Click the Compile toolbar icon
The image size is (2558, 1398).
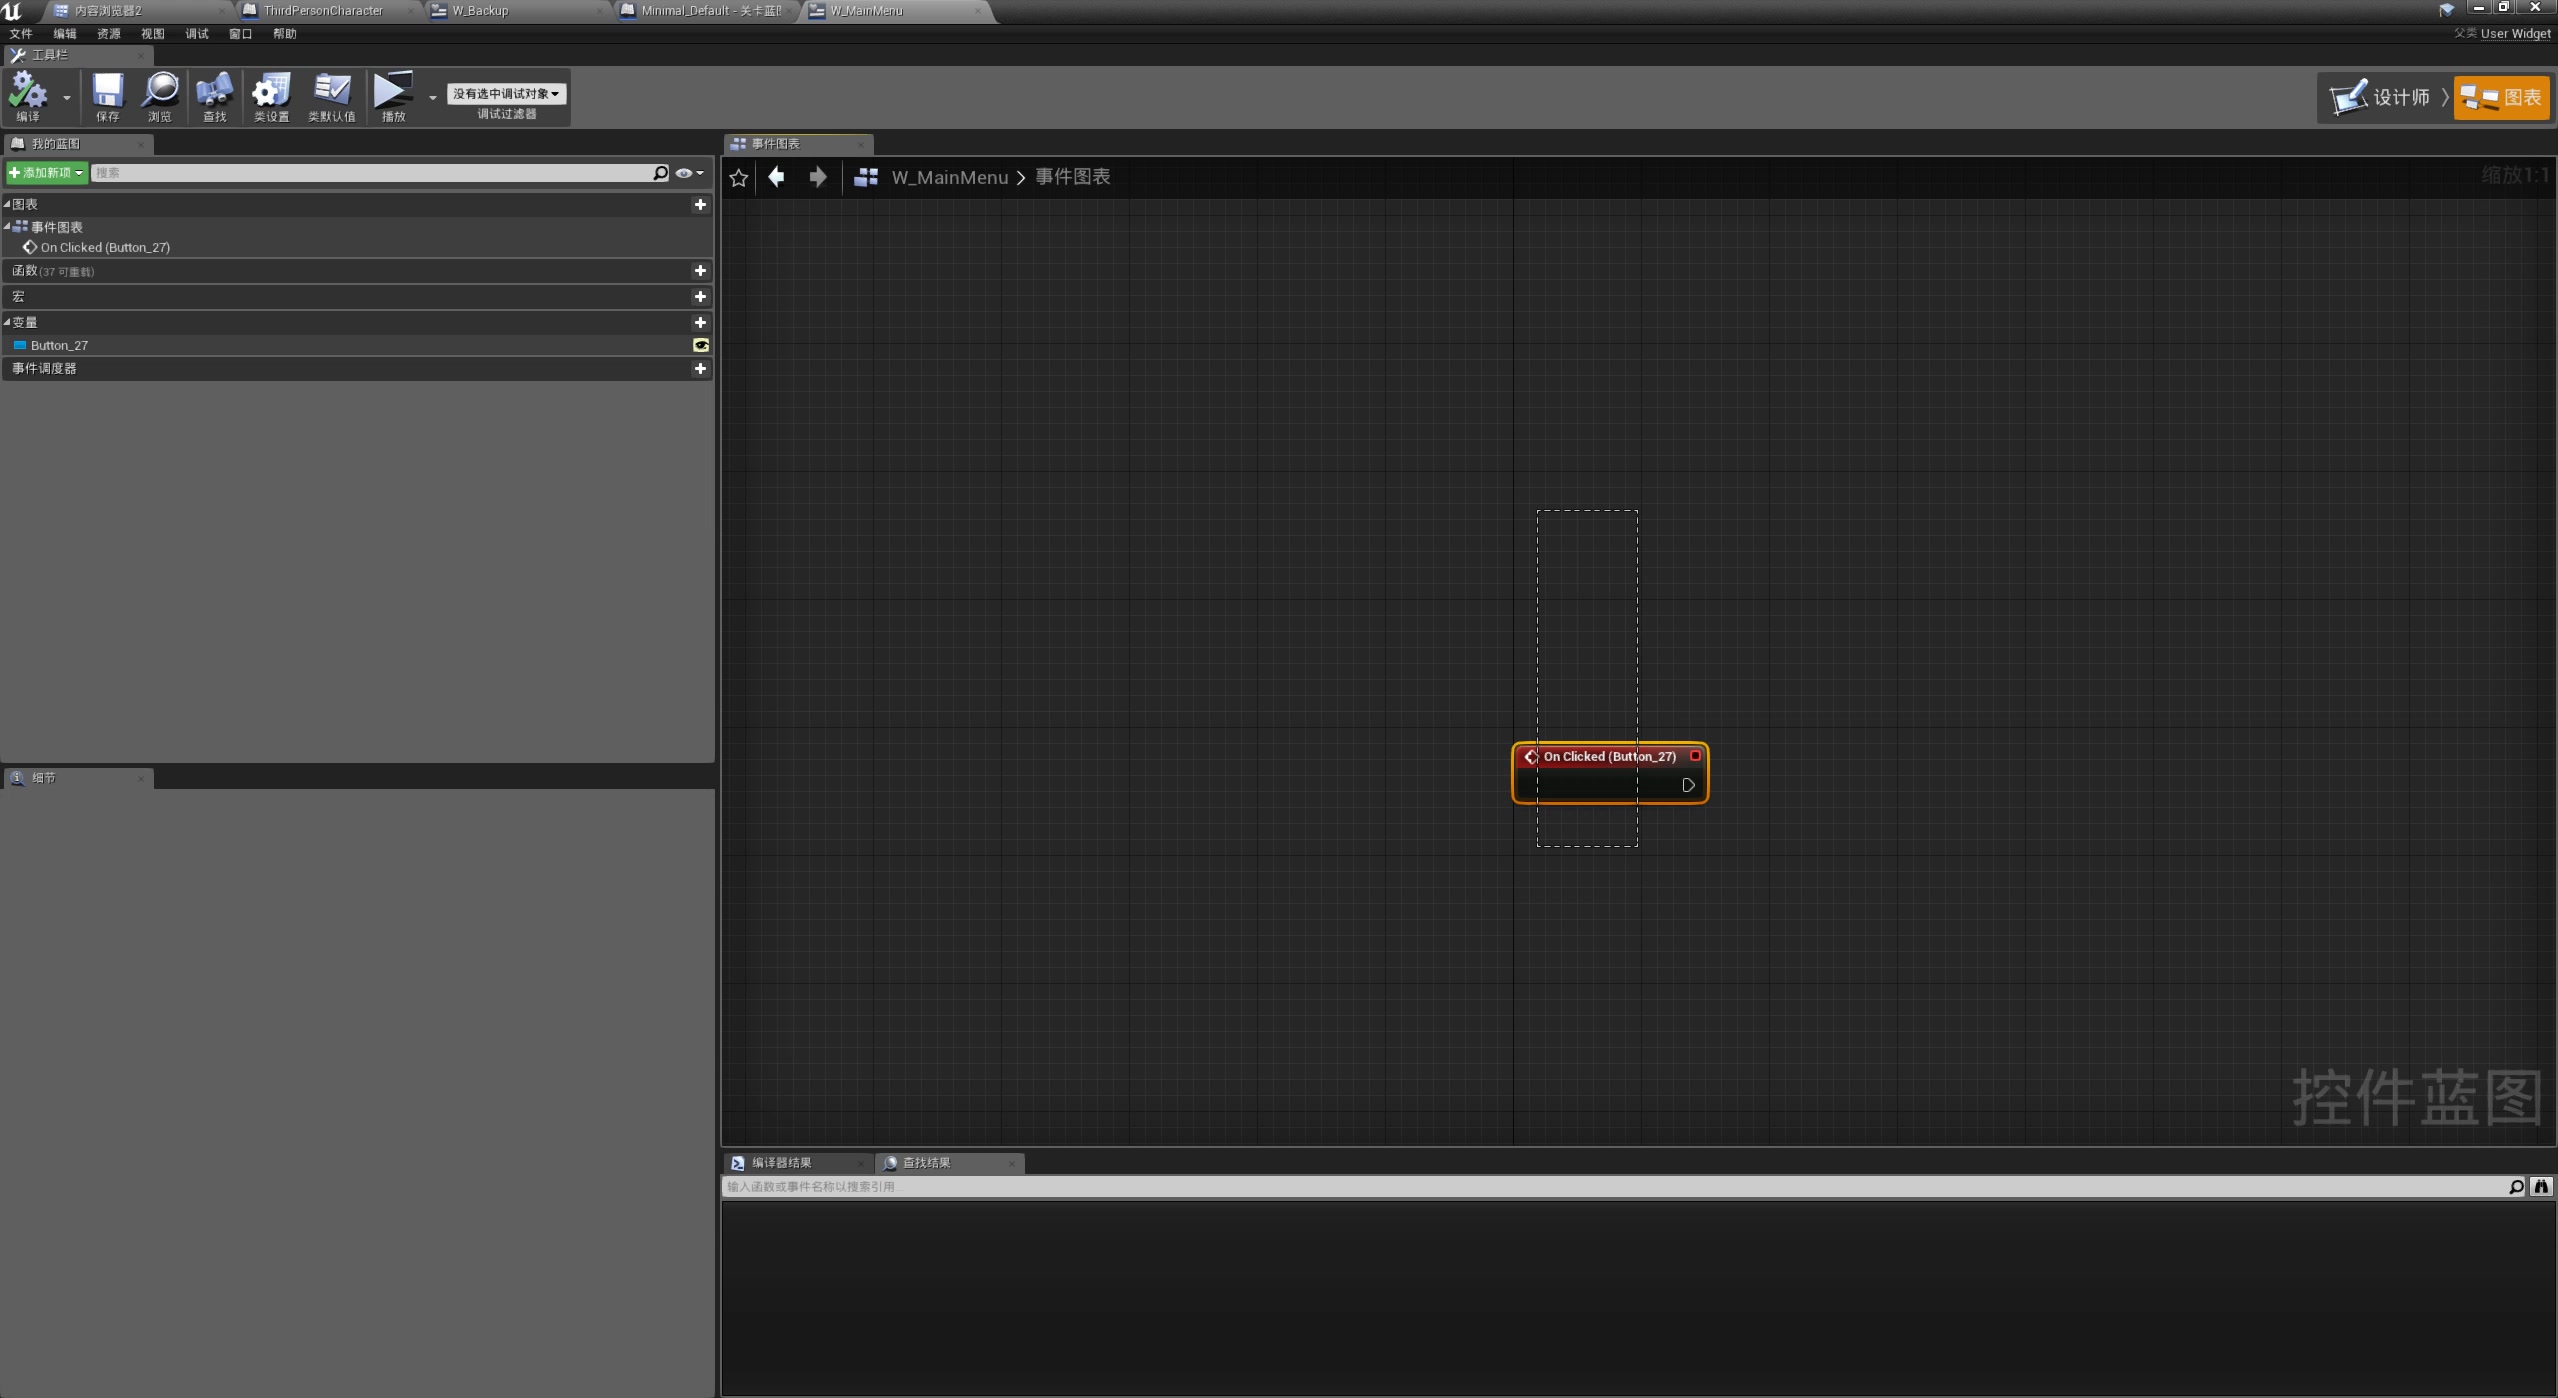pyautogui.click(x=28, y=97)
